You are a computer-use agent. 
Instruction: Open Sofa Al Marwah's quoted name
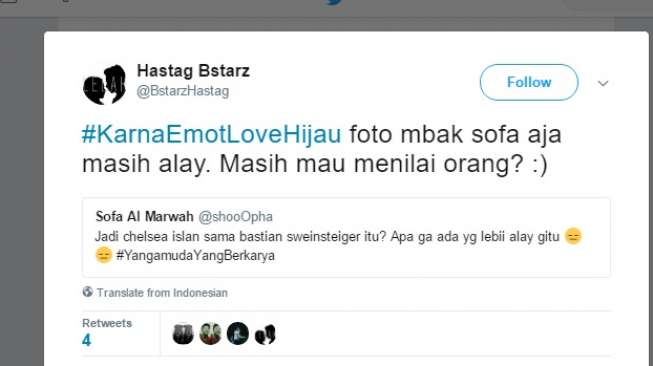pos(145,217)
